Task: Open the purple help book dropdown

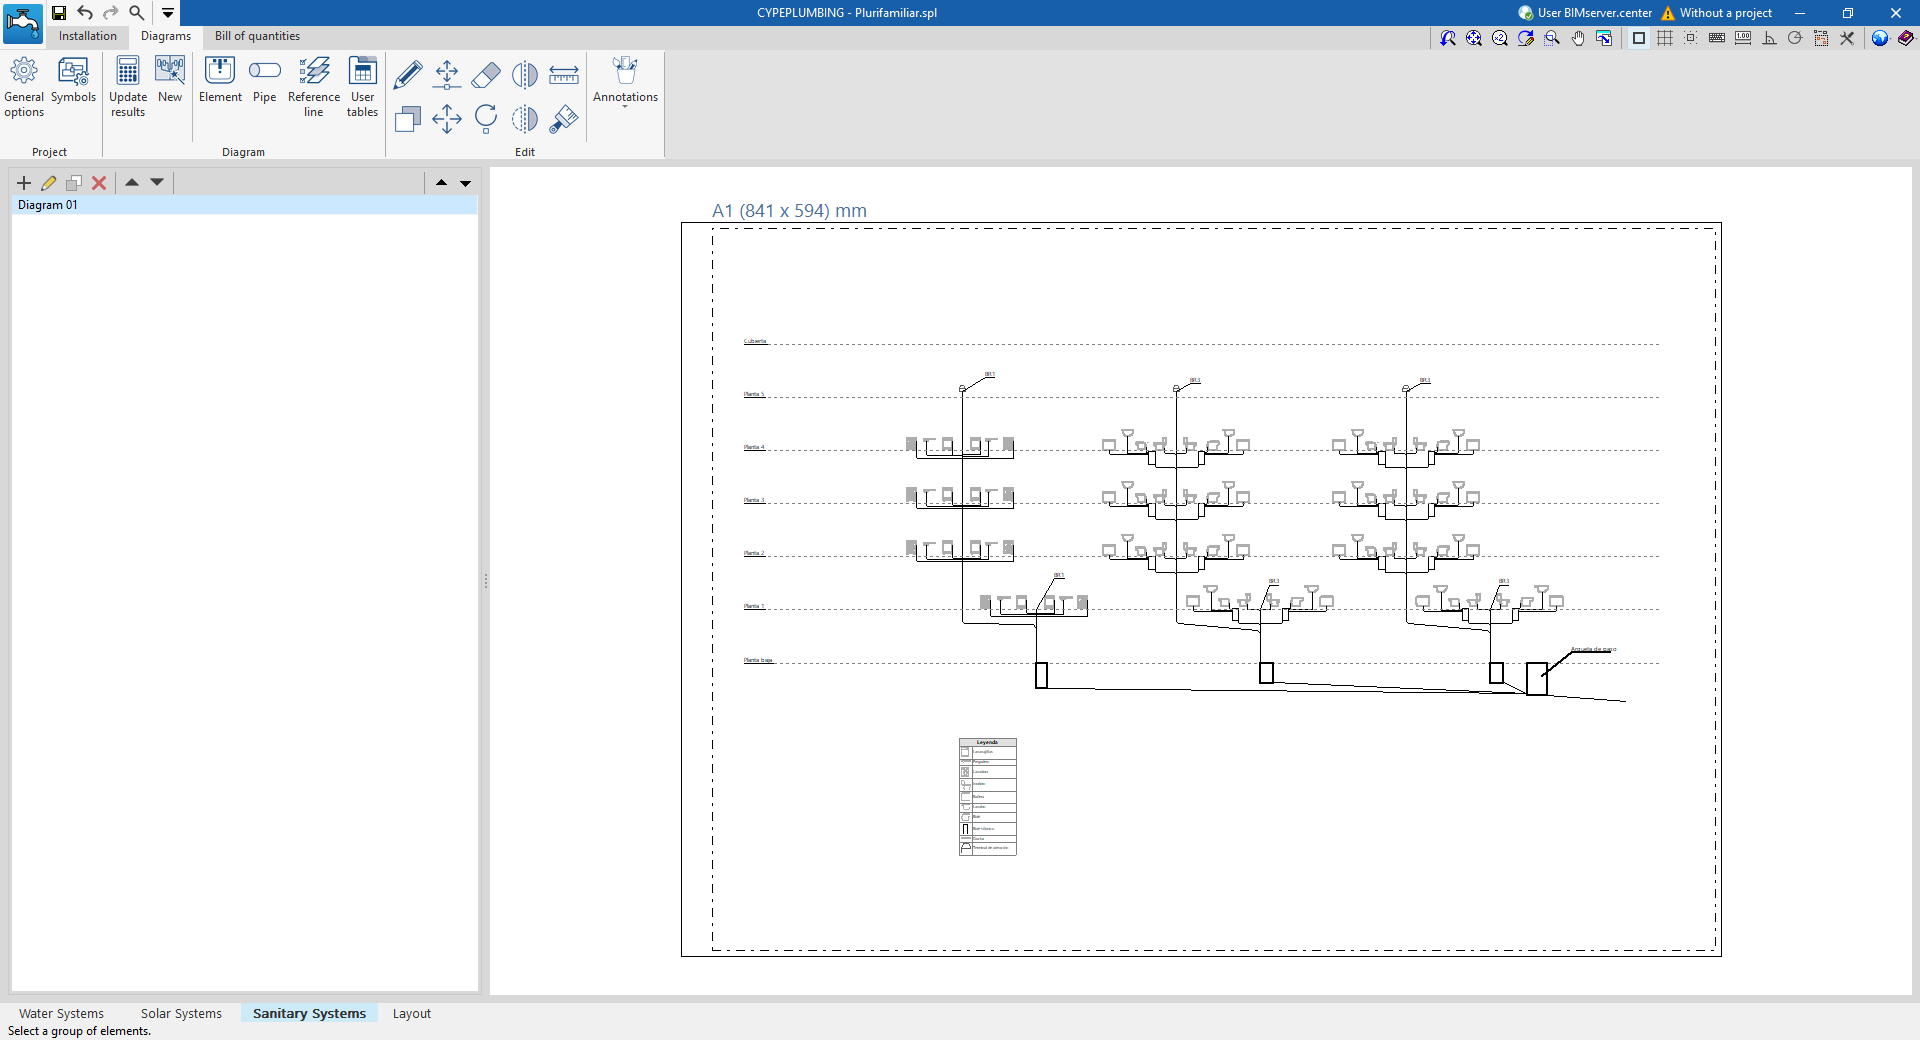Action: click(1906, 38)
